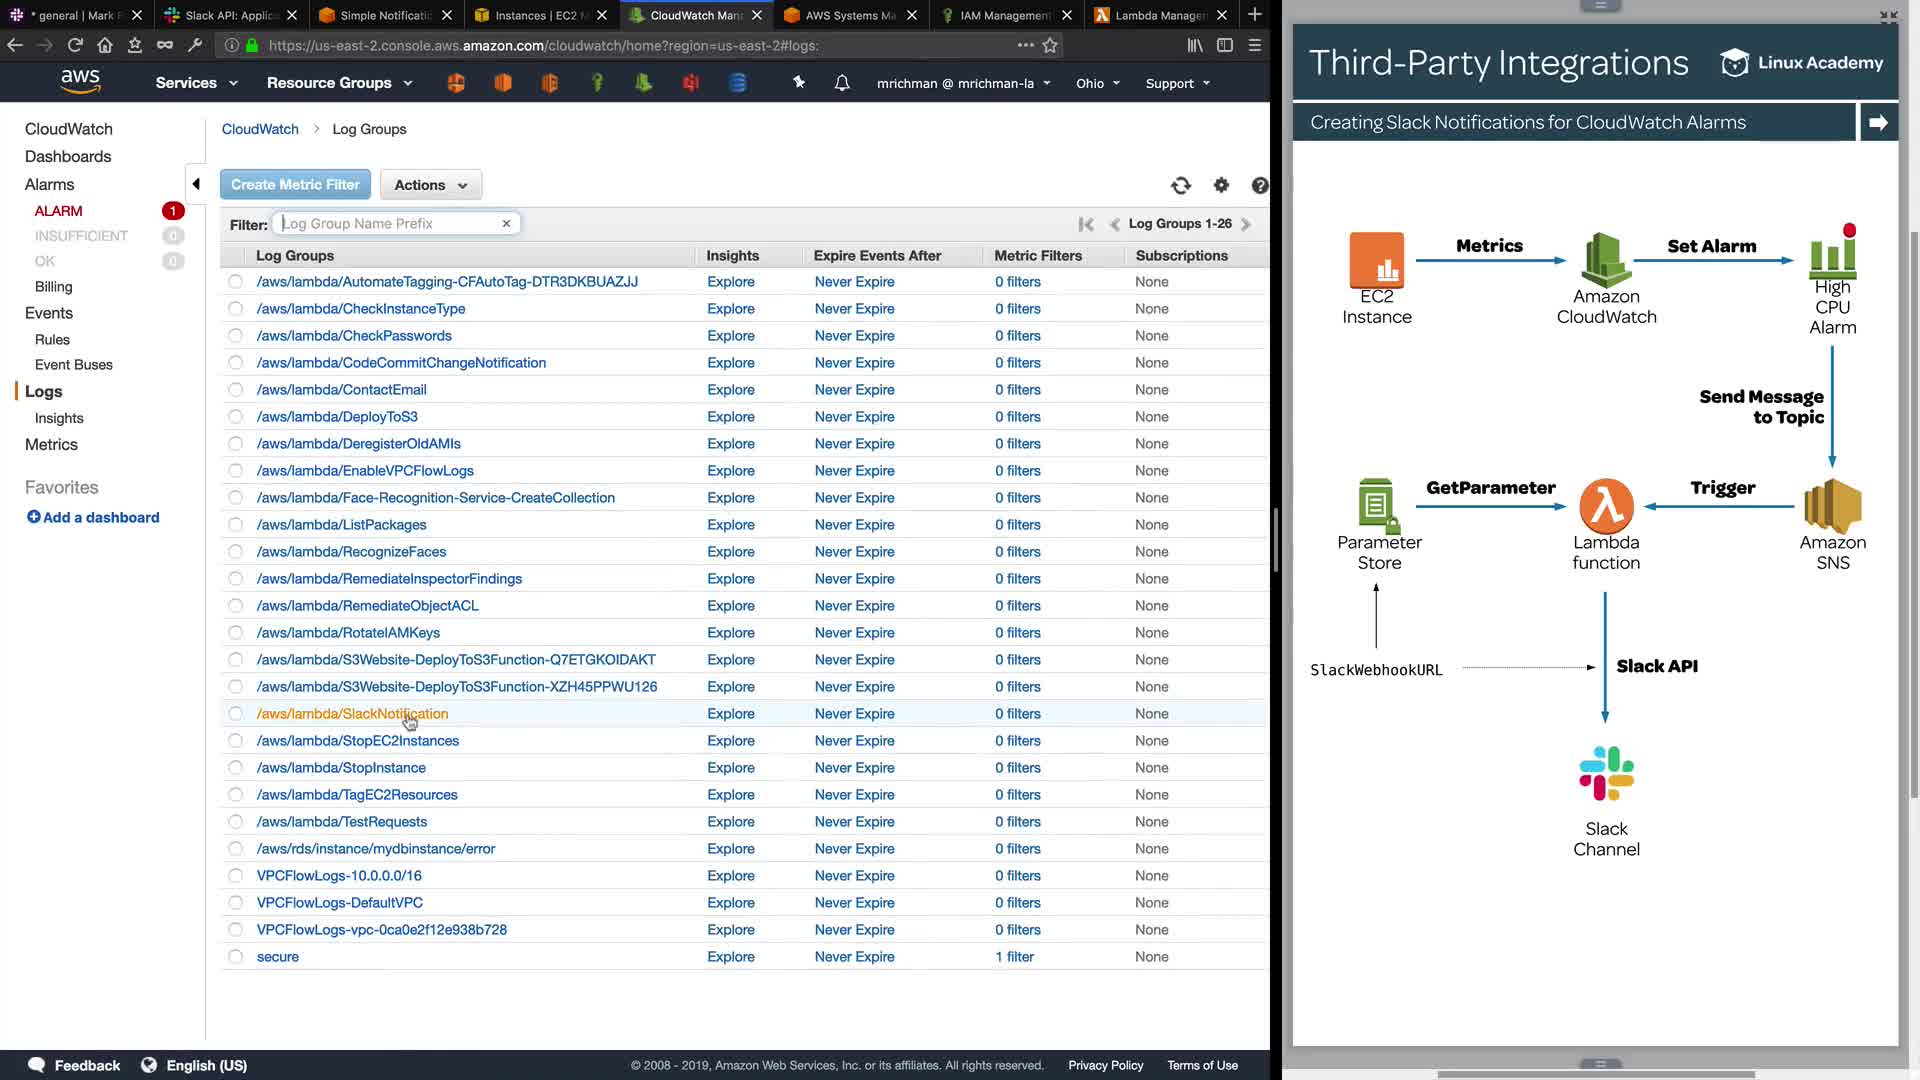Screen dimensions: 1920x1080
Task: Switch to the Lambda Management browser tab
Action: 1160,15
